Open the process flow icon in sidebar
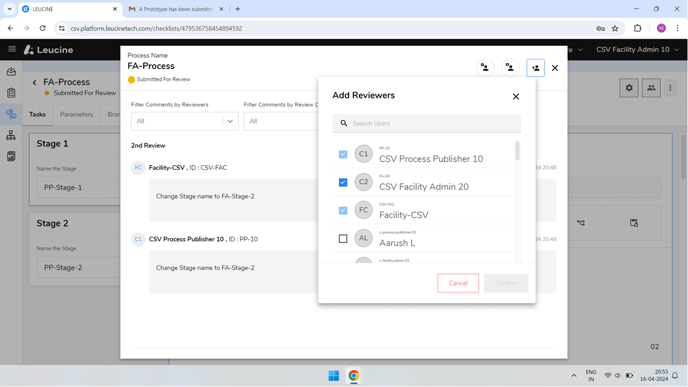Viewport: 688px width, 387px height. tap(11, 114)
